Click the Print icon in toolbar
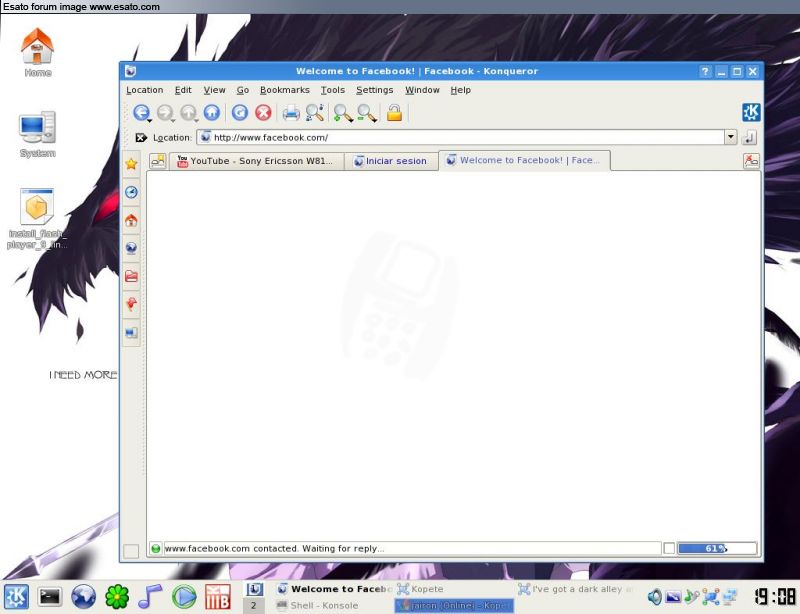Image resolution: width=800 pixels, height=614 pixels. [x=290, y=113]
